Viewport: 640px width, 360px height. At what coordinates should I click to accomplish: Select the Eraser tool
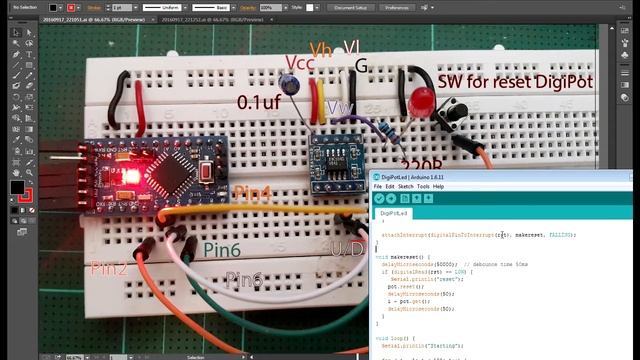29,86
